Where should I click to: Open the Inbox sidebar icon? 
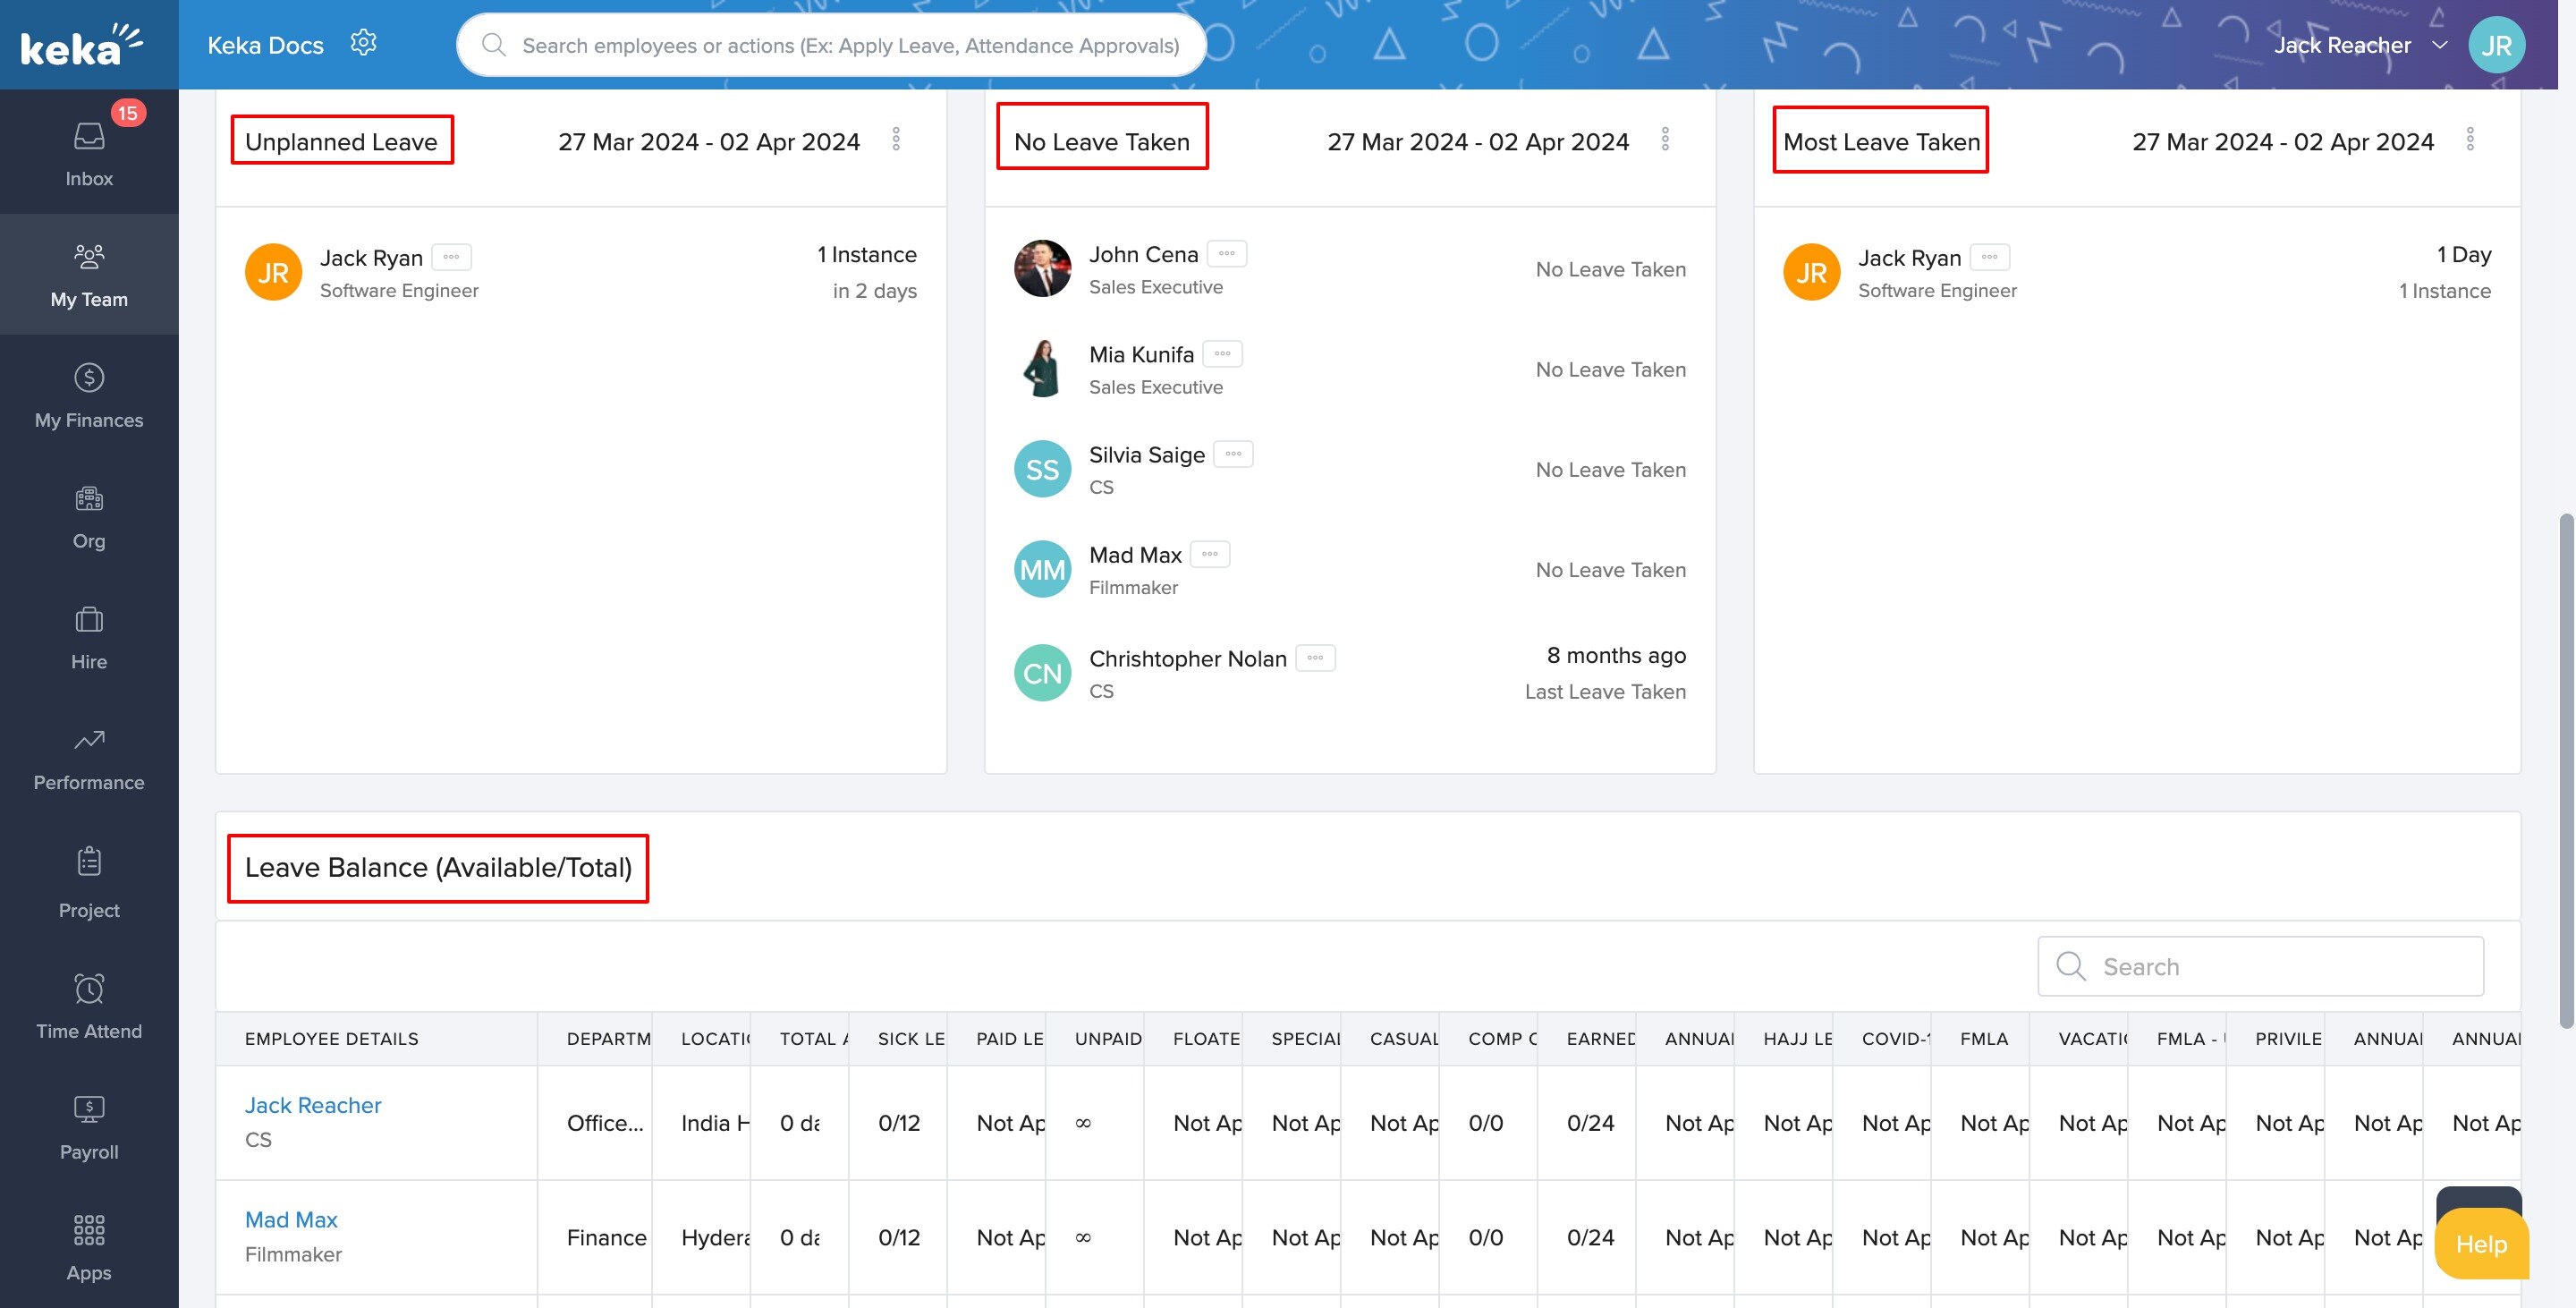pyautogui.click(x=89, y=137)
